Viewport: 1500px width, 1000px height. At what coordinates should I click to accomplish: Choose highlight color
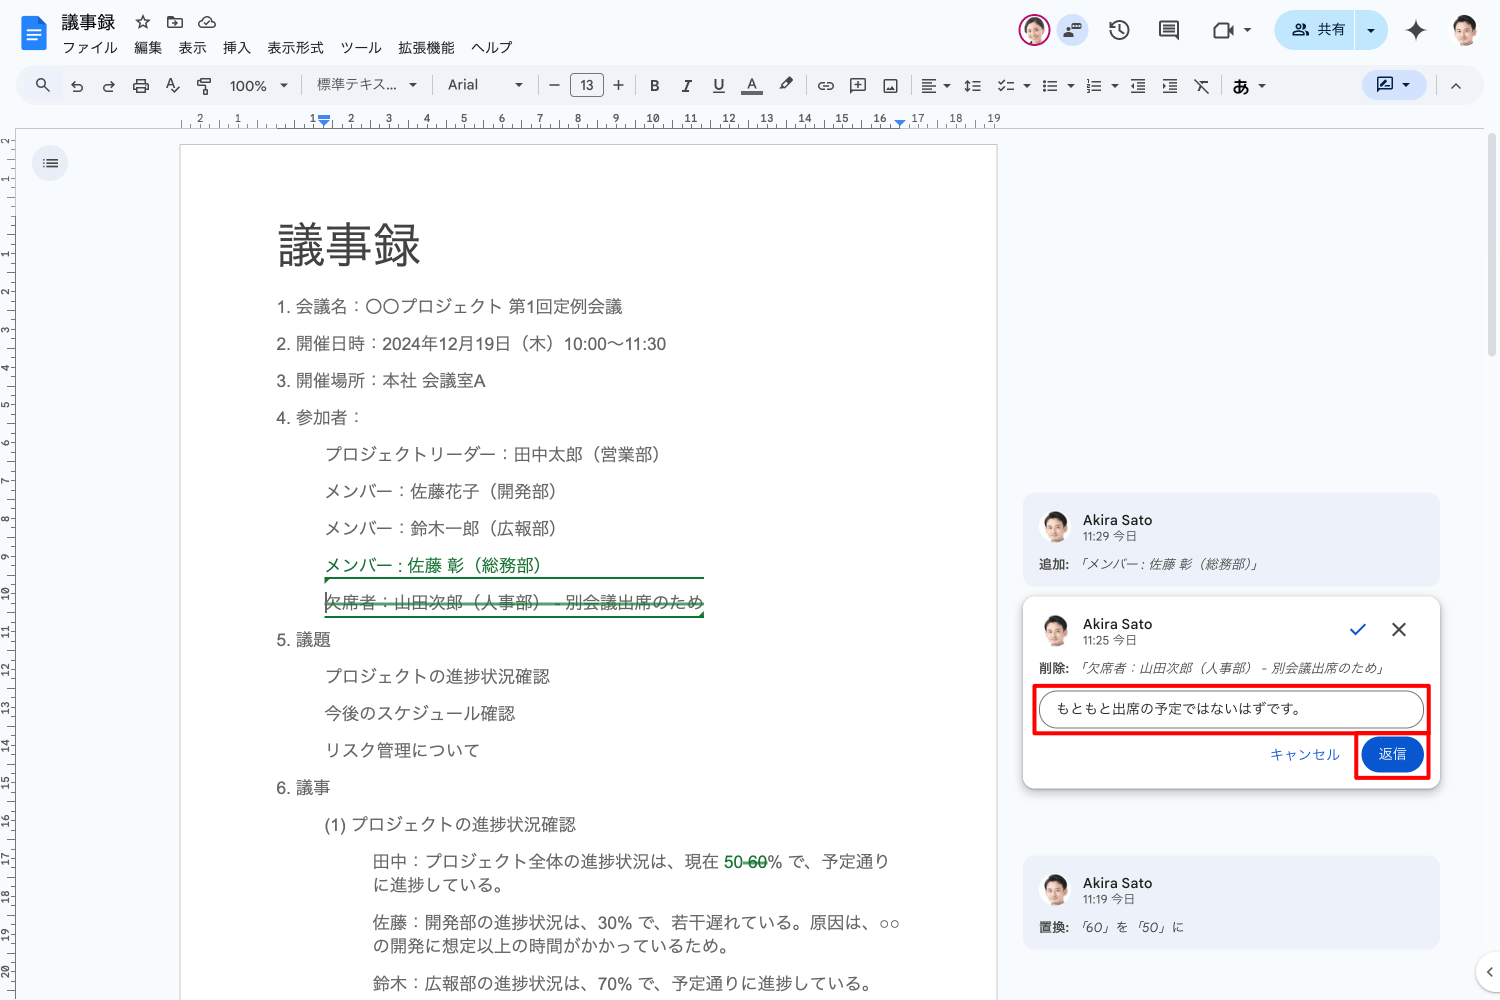click(786, 86)
